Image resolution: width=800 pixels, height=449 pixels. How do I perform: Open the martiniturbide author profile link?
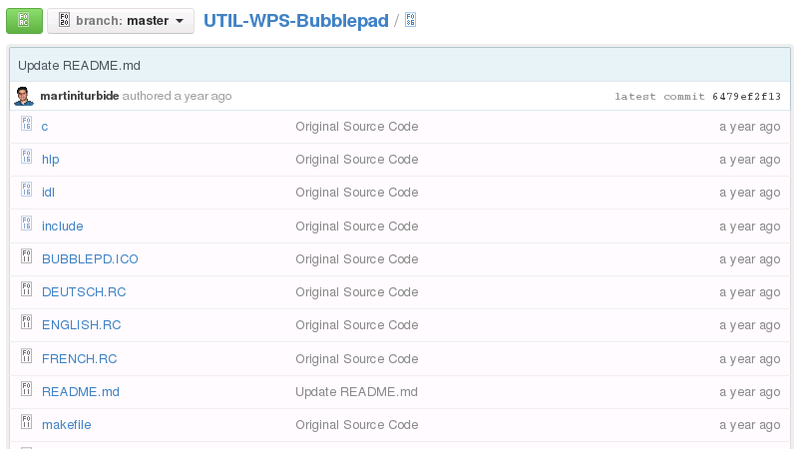(80, 96)
